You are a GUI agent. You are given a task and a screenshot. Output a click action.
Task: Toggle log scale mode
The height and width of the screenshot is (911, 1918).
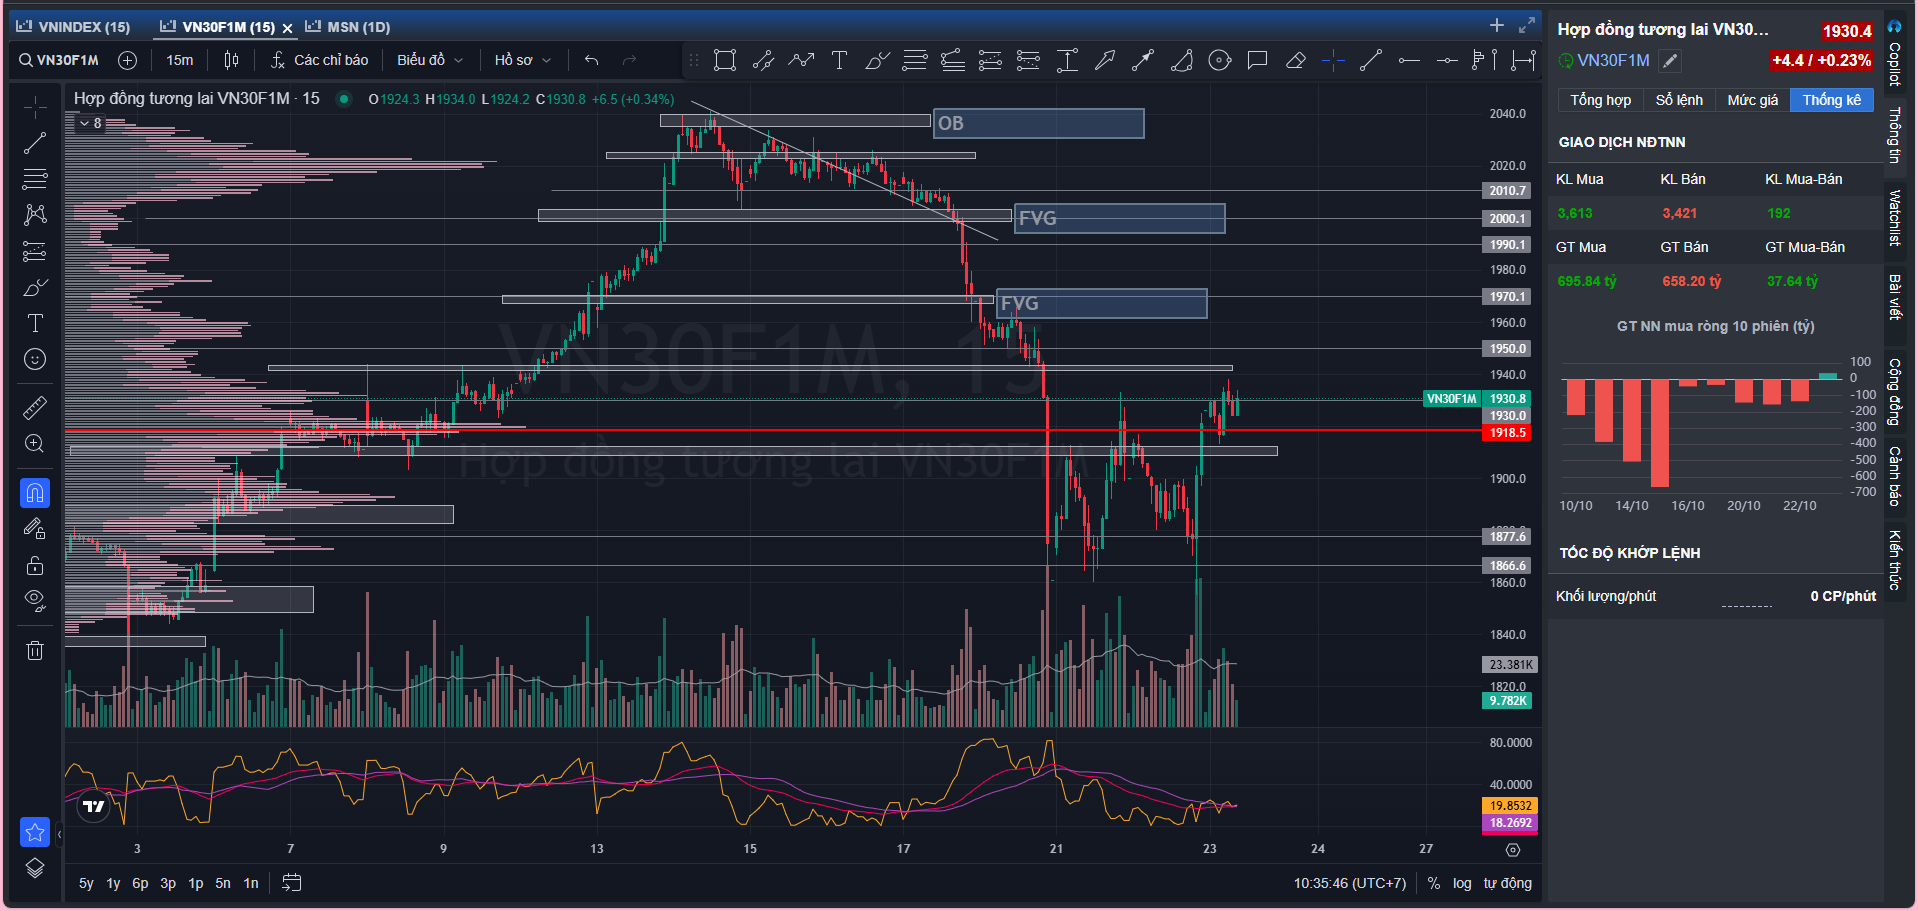pyautogui.click(x=1462, y=883)
